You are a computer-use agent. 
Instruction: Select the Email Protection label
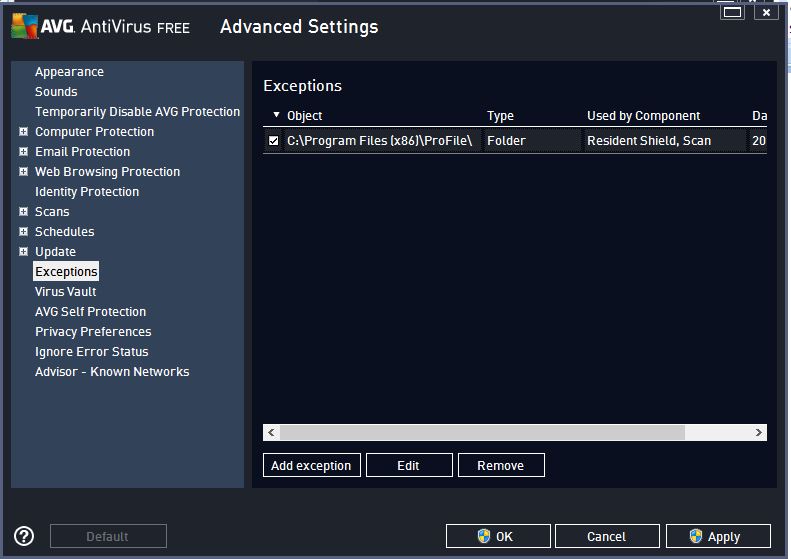(82, 151)
